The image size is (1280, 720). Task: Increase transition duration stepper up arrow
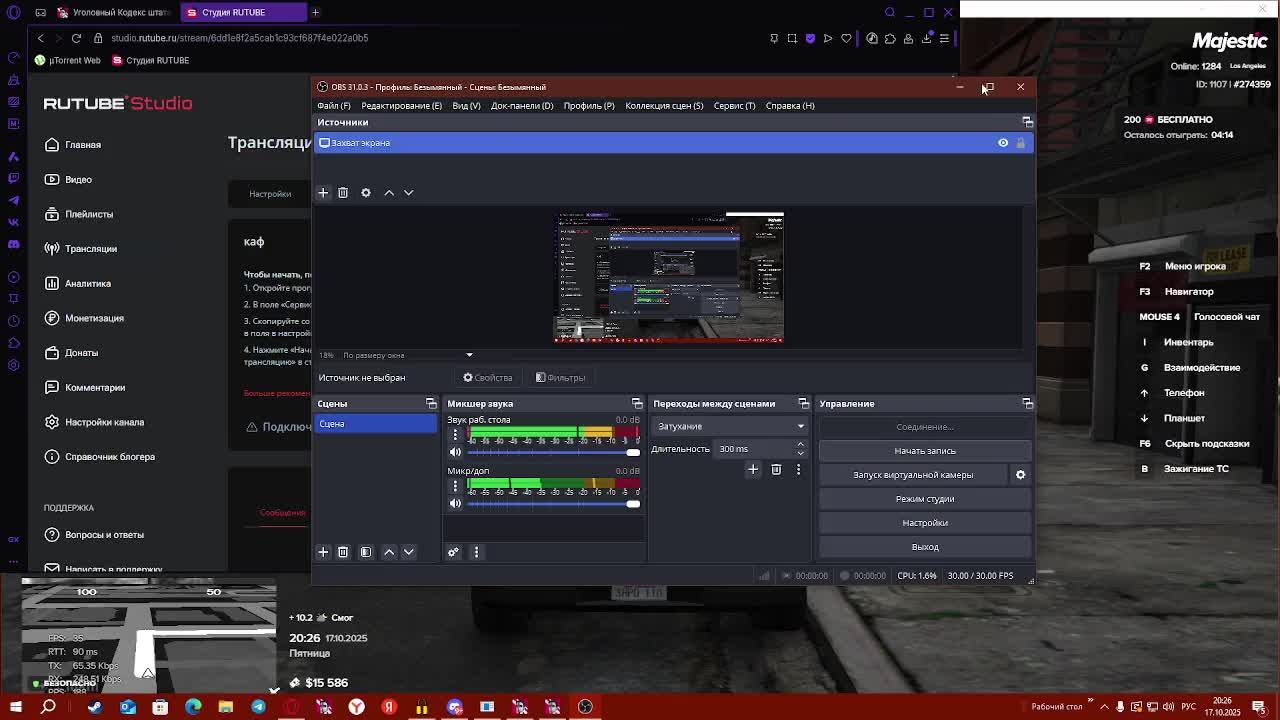(x=800, y=445)
